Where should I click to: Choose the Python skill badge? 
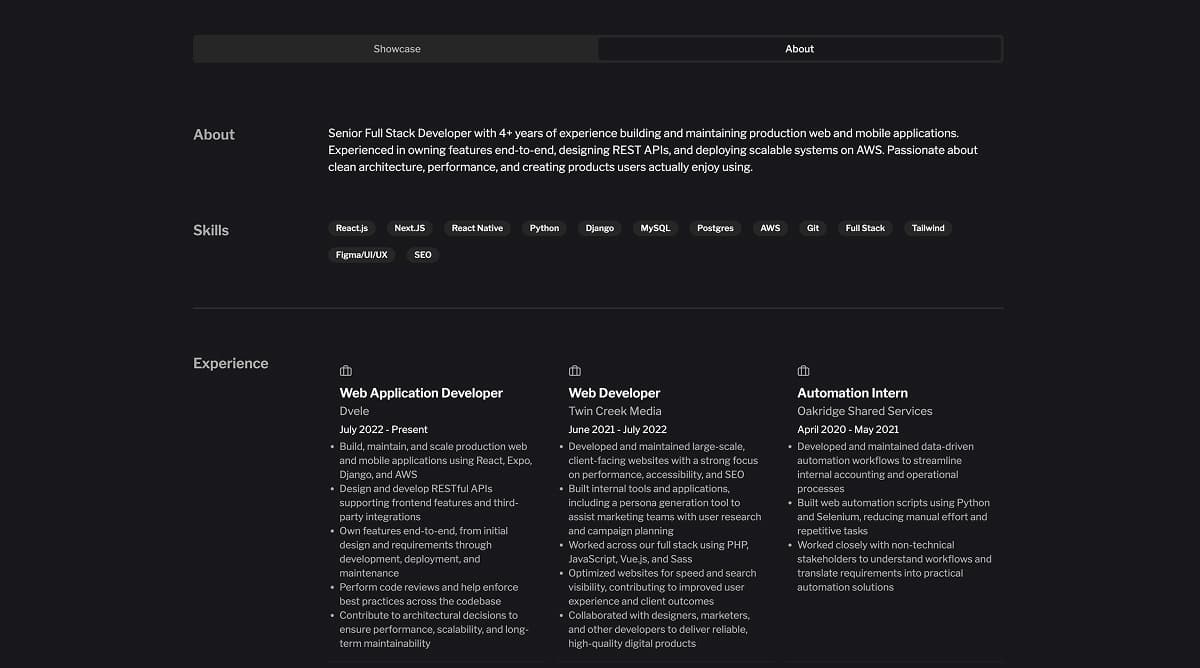click(x=544, y=228)
